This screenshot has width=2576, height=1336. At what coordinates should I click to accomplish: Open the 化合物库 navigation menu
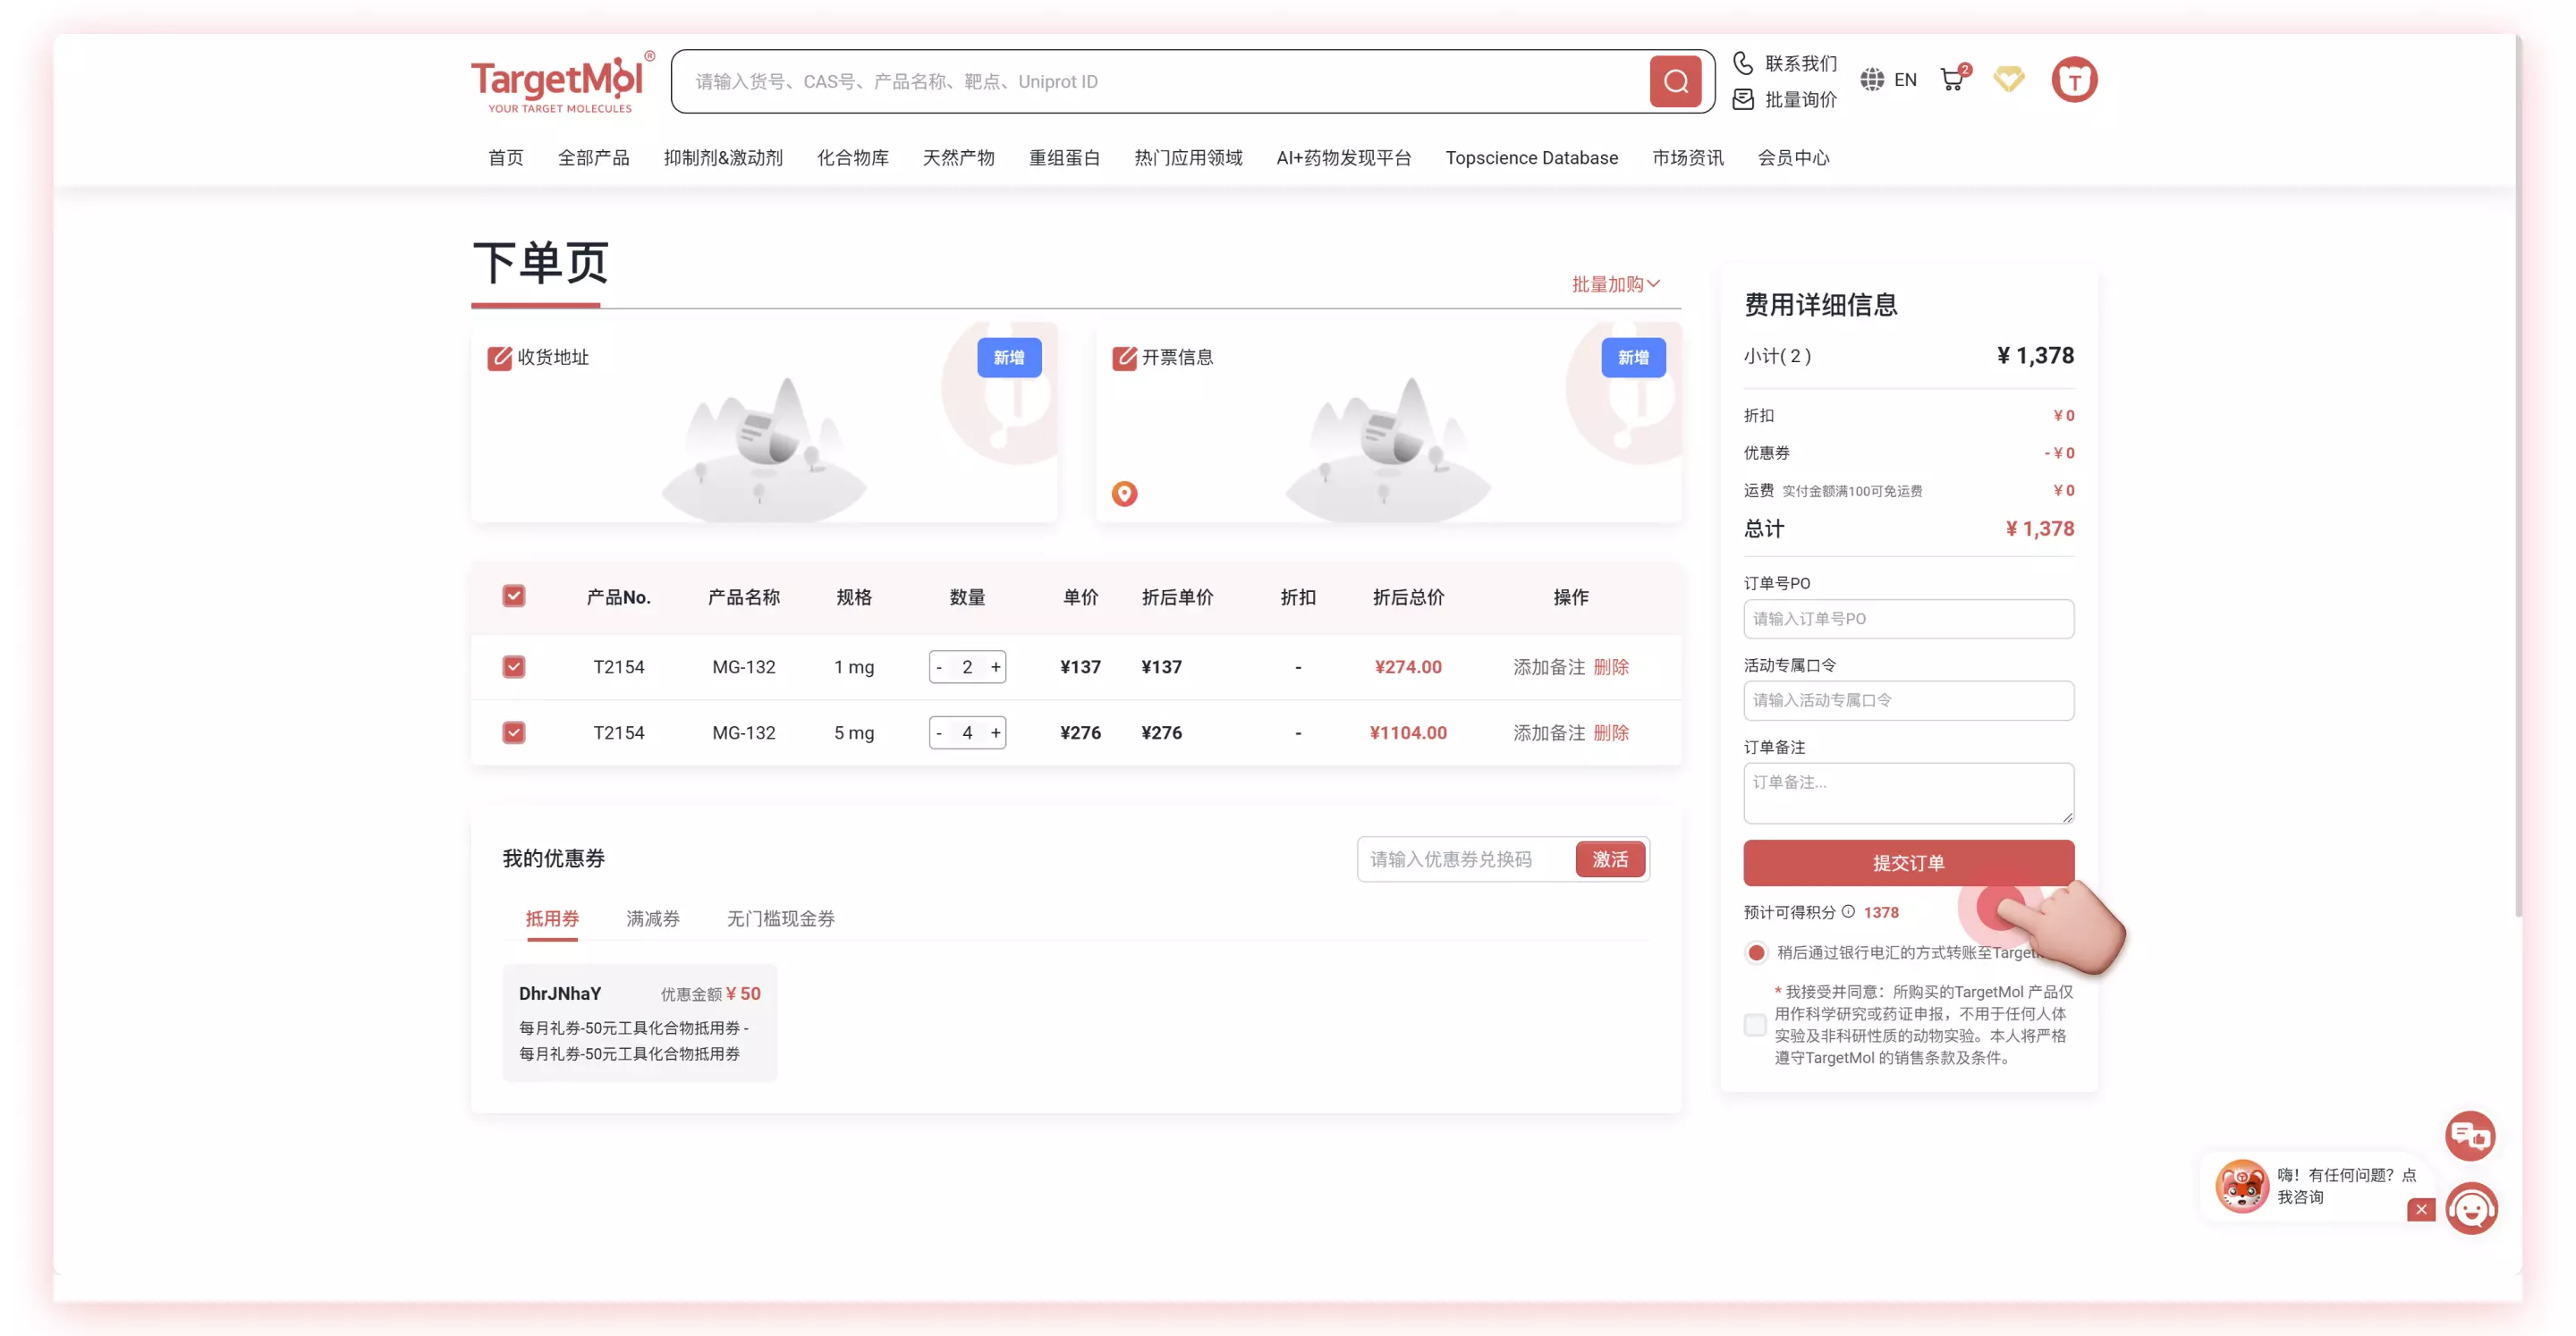852,157
